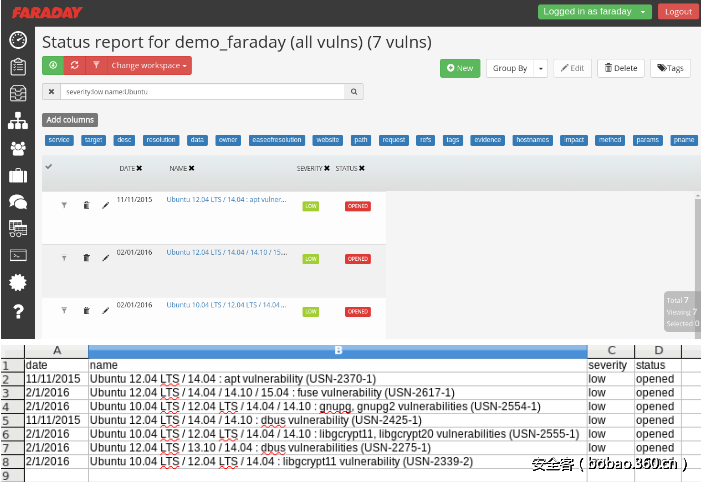702x482 pixels.
Task: Add the service column tag
Action: [59, 140]
